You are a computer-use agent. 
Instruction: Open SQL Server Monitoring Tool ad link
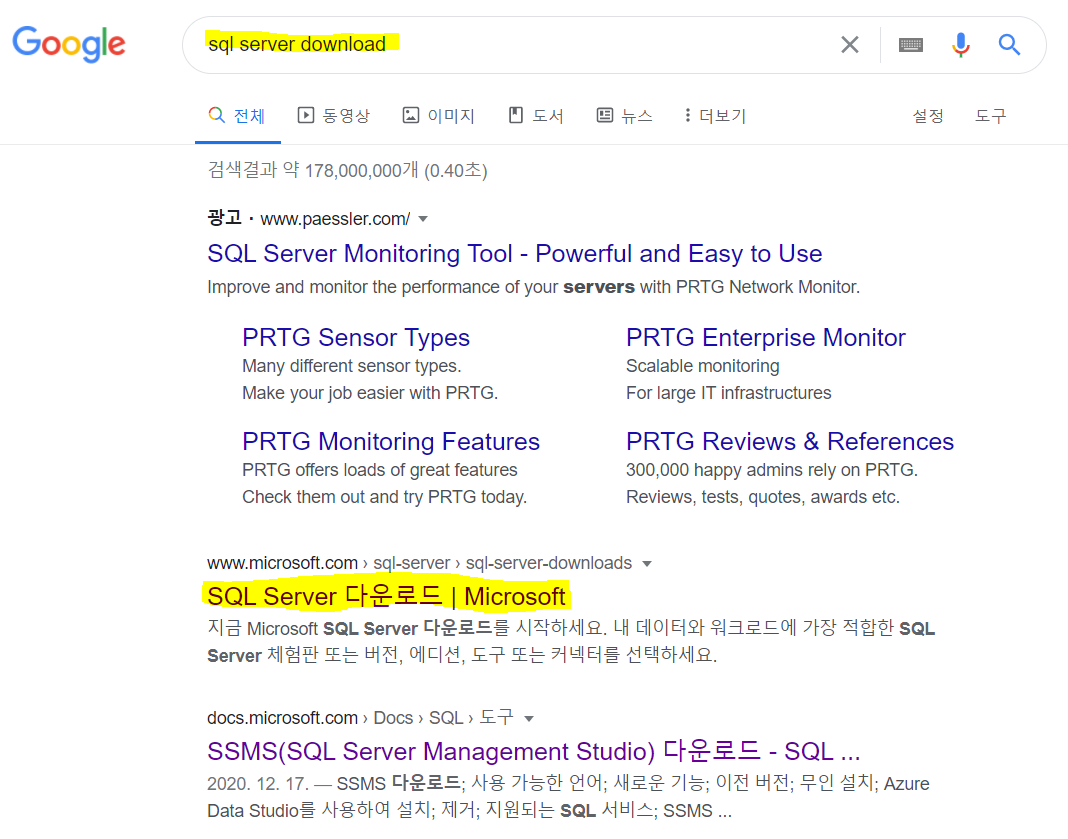click(x=514, y=253)
